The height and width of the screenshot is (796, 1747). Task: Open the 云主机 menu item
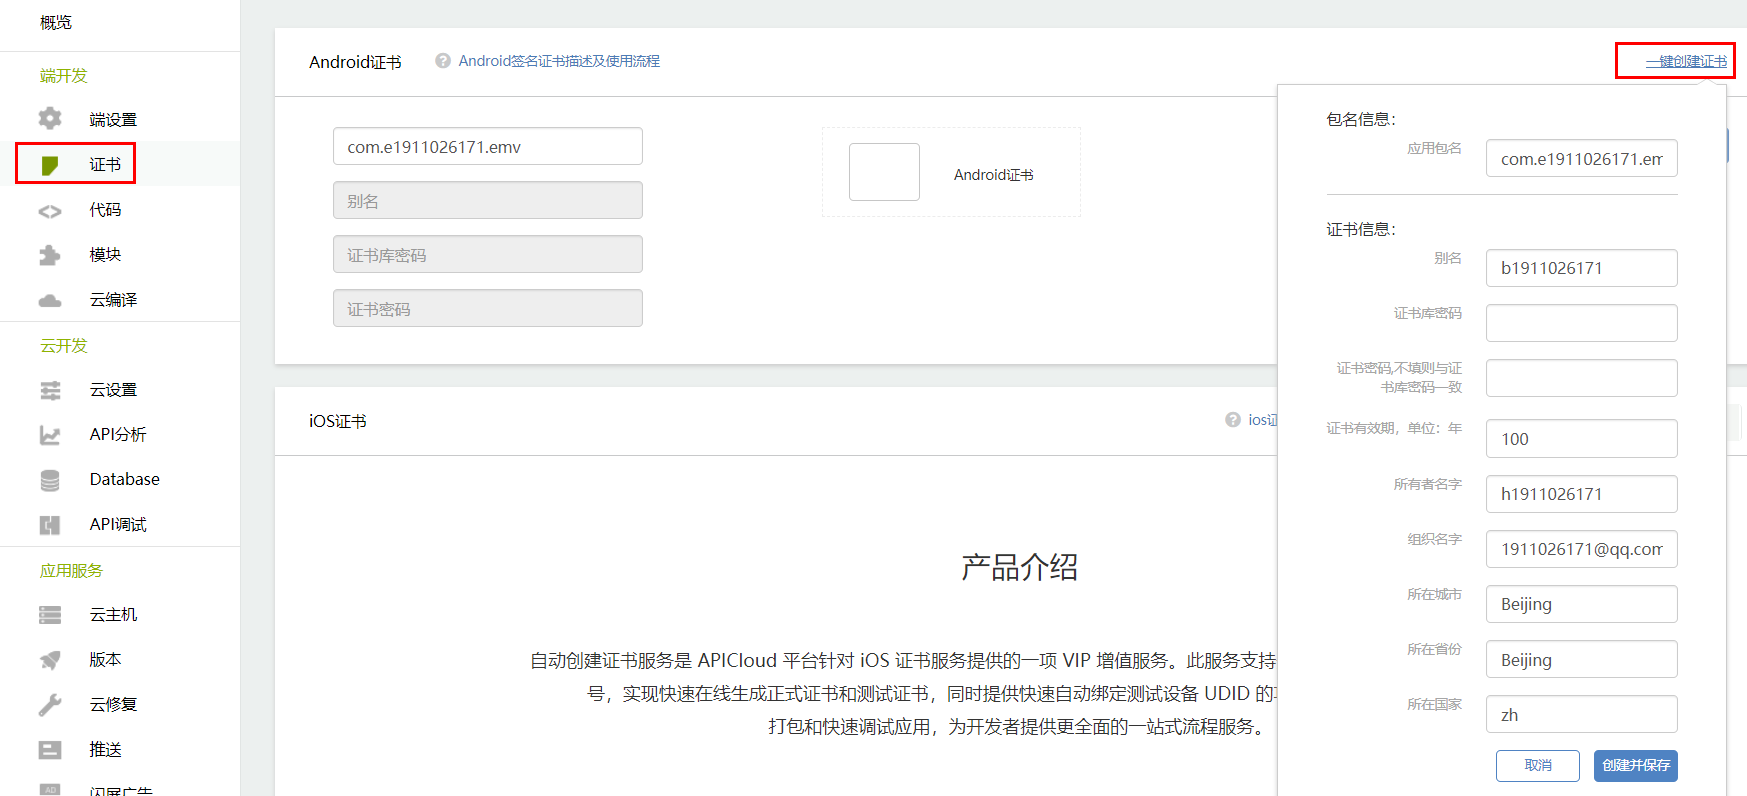point(113,615)
